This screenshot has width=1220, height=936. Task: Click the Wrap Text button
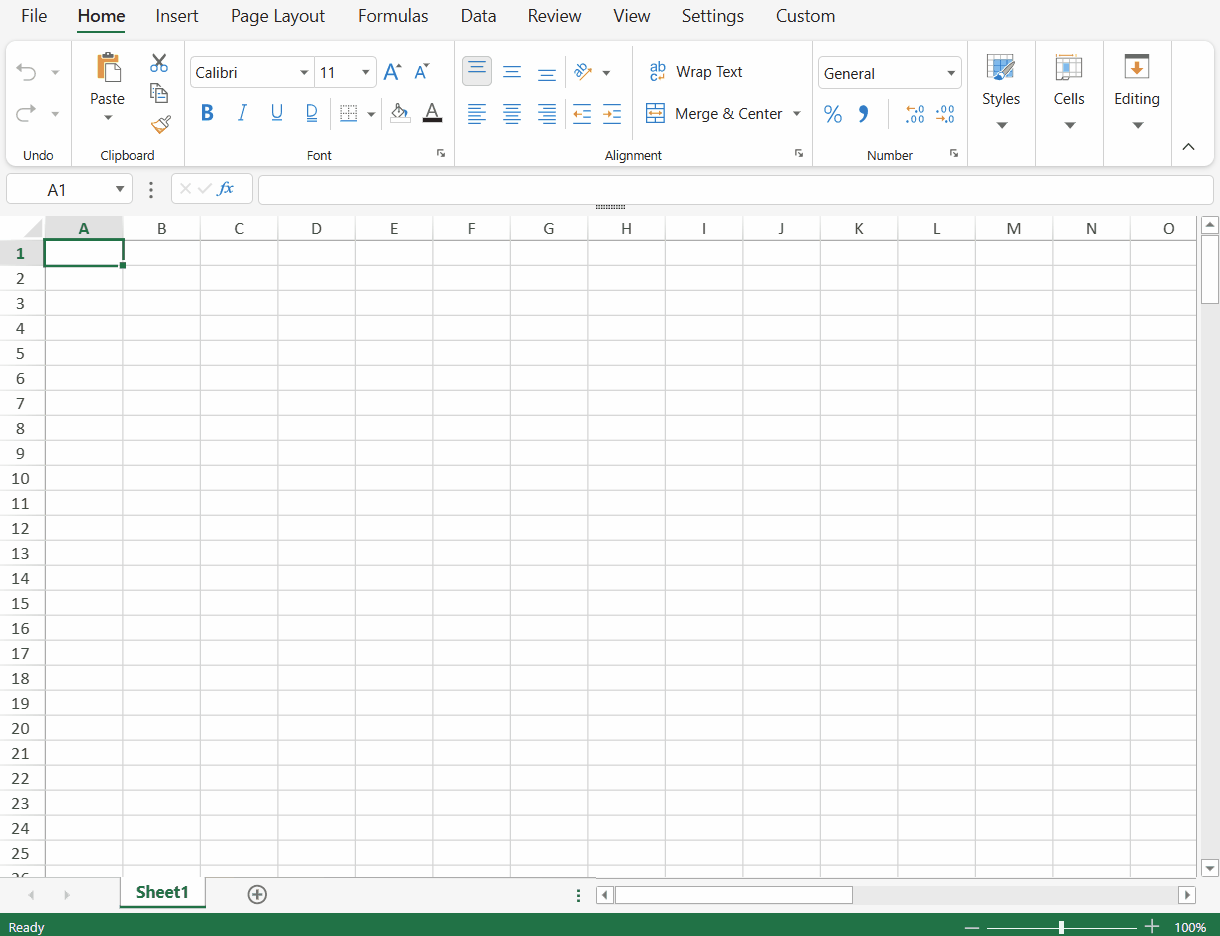pos(696,72)
